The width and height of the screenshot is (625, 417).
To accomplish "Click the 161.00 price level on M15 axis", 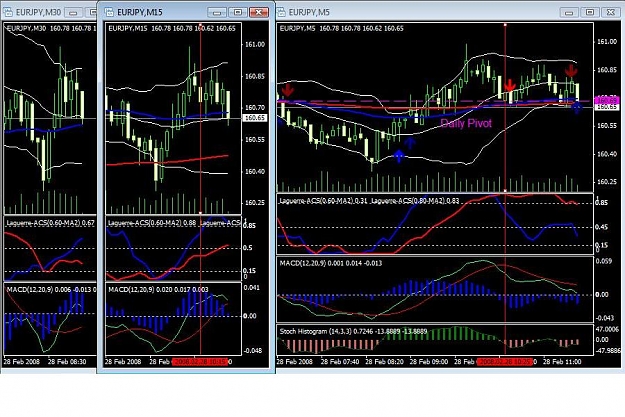I will pos(255,44).
